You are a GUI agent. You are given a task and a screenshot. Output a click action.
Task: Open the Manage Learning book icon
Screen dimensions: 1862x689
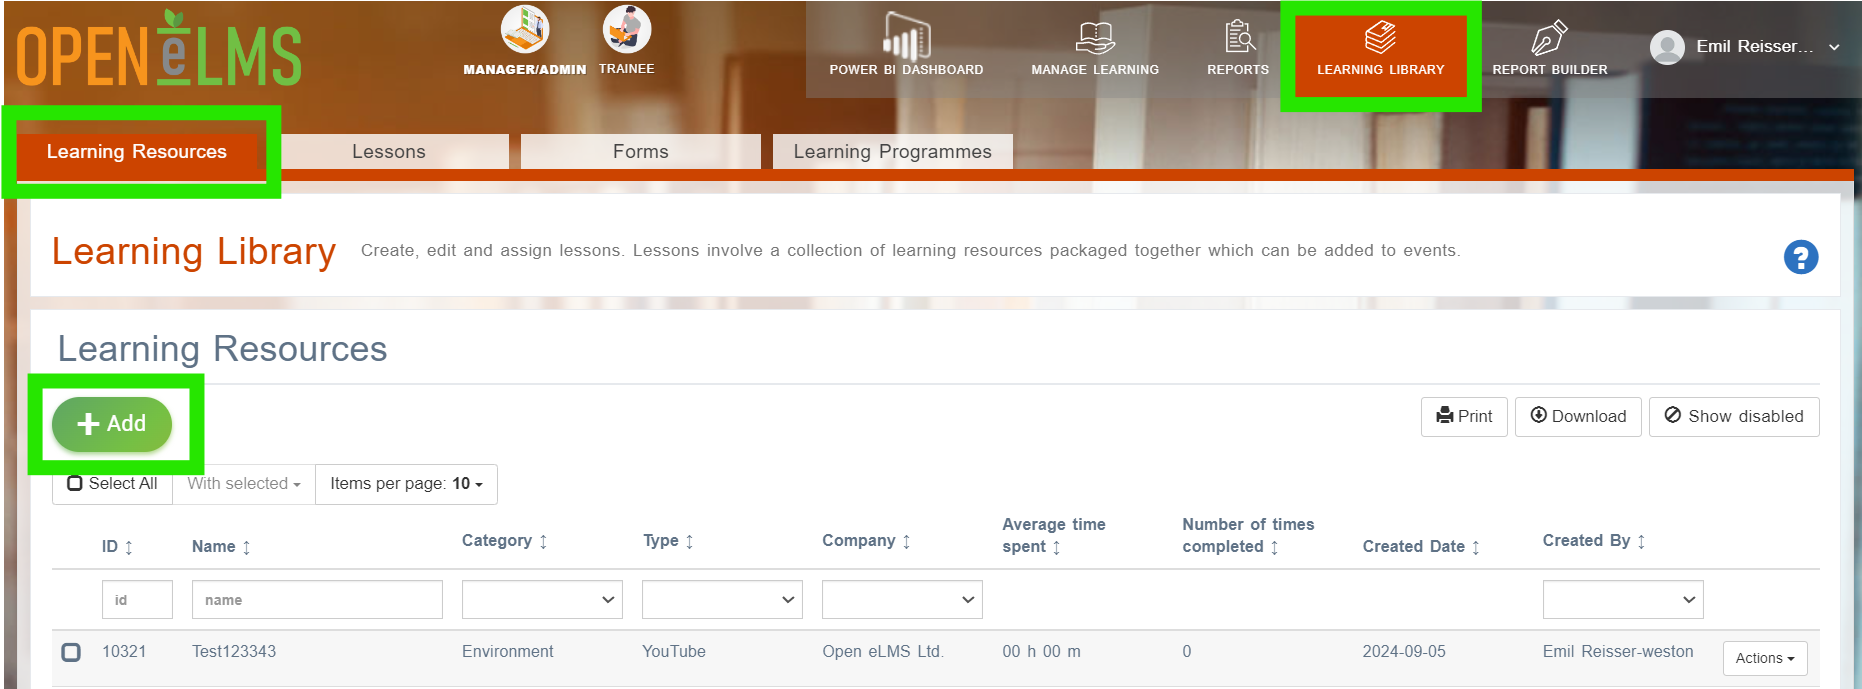(1095, 37)
